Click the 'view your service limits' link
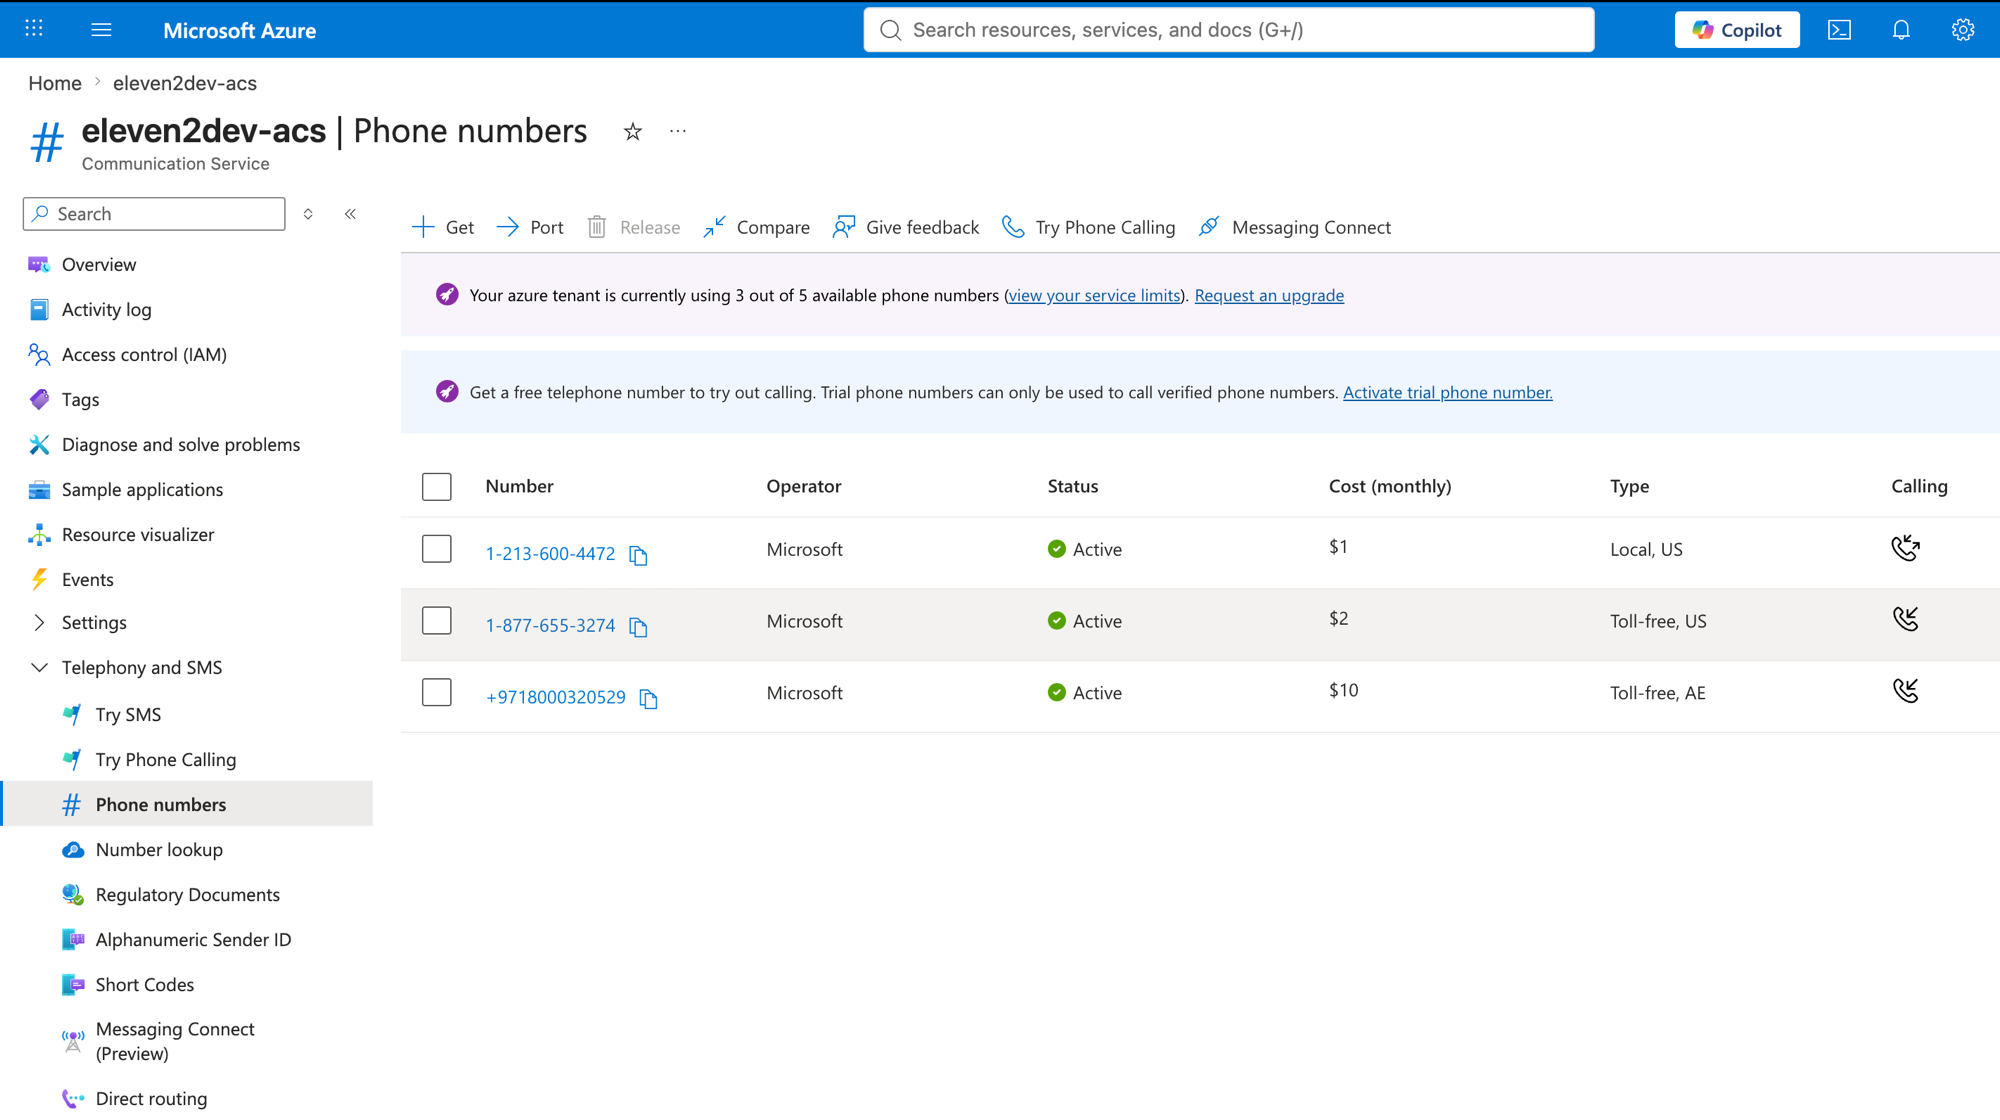Image resolution: width=2000 pixels, height=1120 pixels. 1094,295
